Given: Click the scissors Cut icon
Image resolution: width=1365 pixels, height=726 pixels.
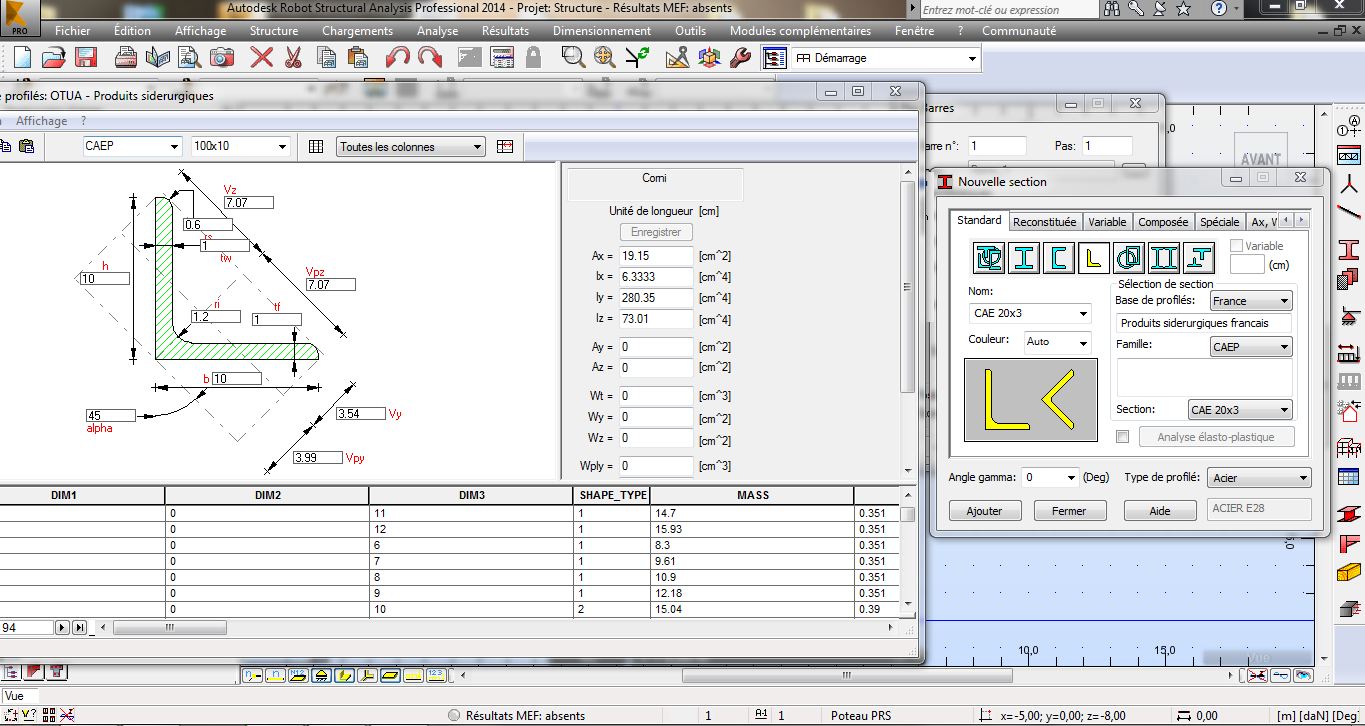Looking at the screenshot, I should (293, 57).
